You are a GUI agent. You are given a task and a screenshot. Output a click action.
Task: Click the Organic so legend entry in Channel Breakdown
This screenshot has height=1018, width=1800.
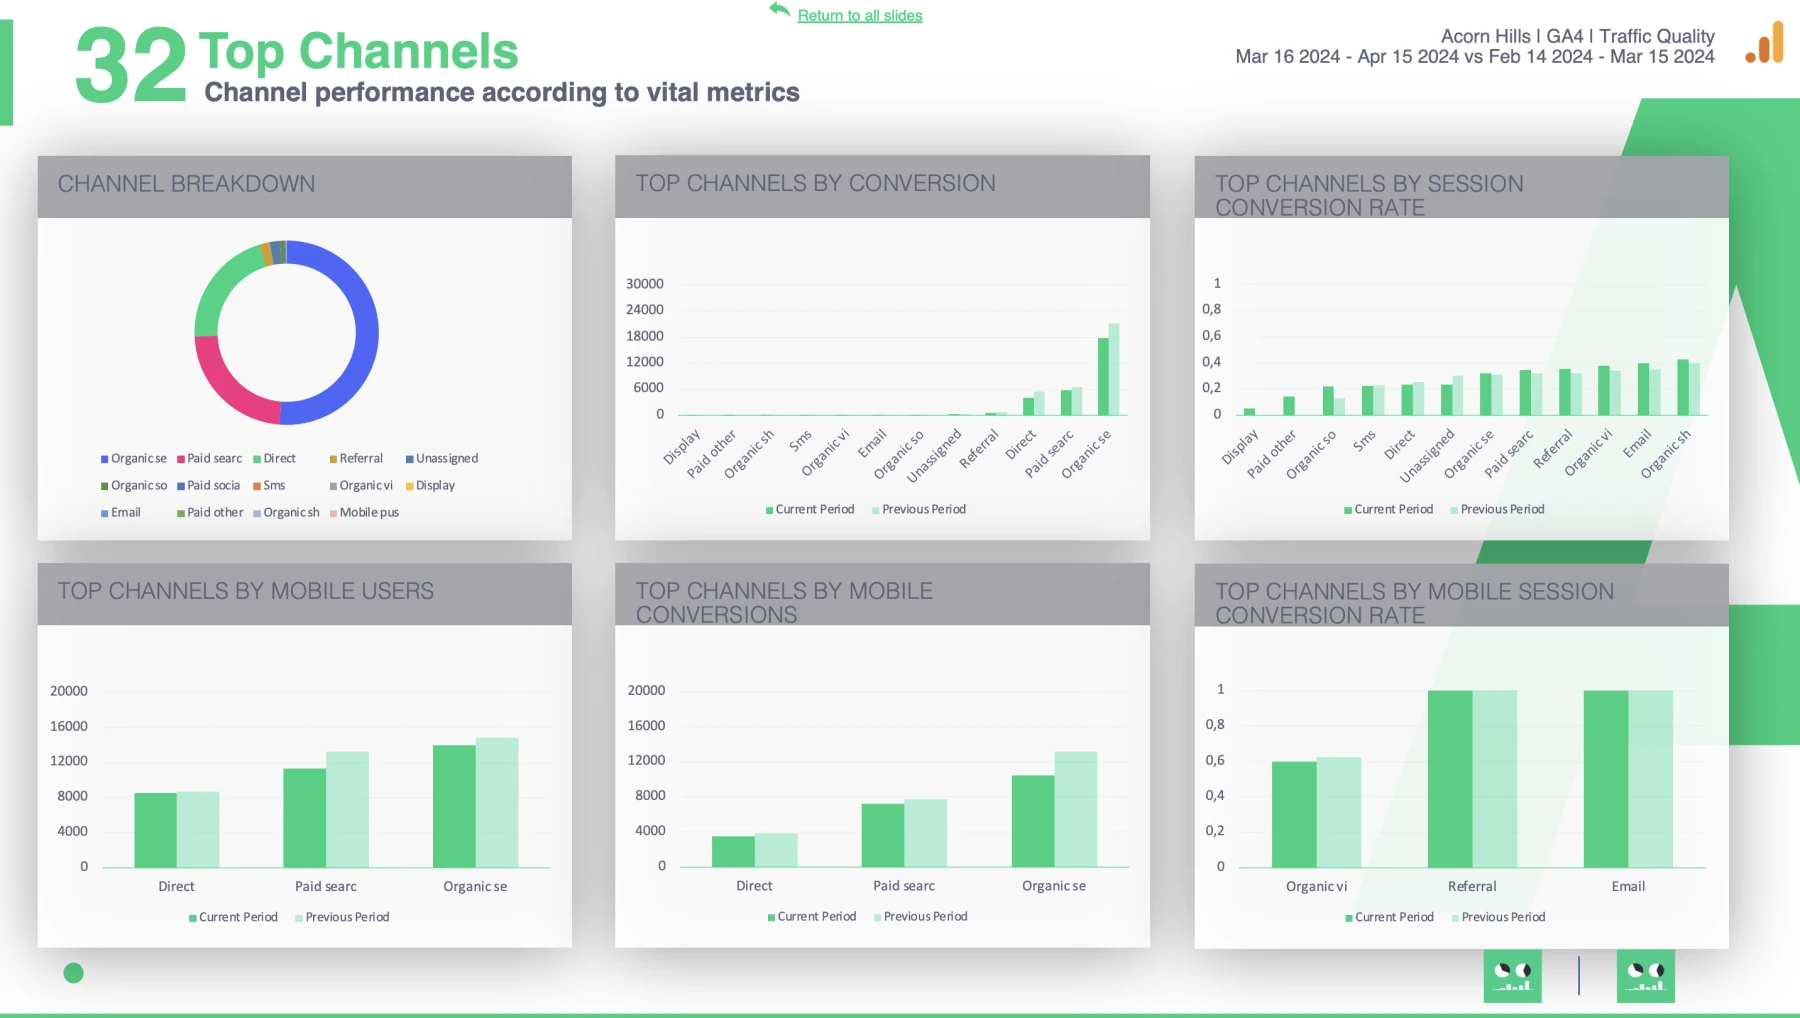click(134, 486)
